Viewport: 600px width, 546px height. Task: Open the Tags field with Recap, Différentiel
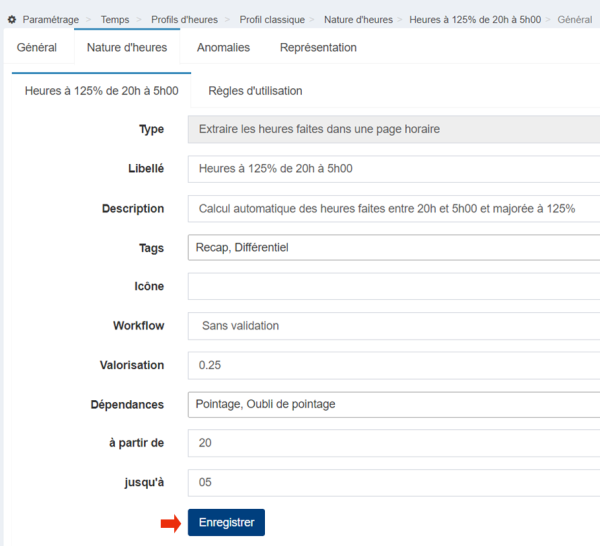(394, 248)
